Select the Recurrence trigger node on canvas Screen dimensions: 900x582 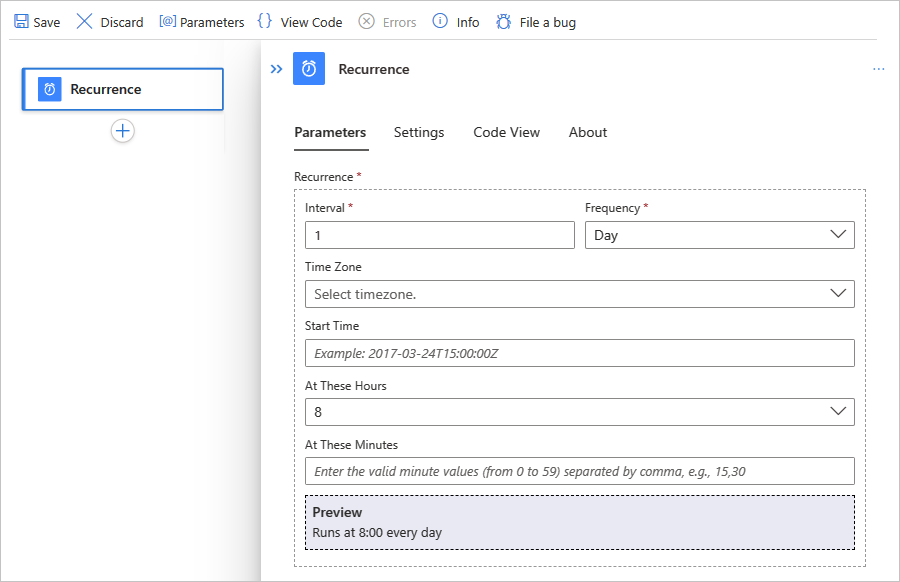[x=122, y=89]
